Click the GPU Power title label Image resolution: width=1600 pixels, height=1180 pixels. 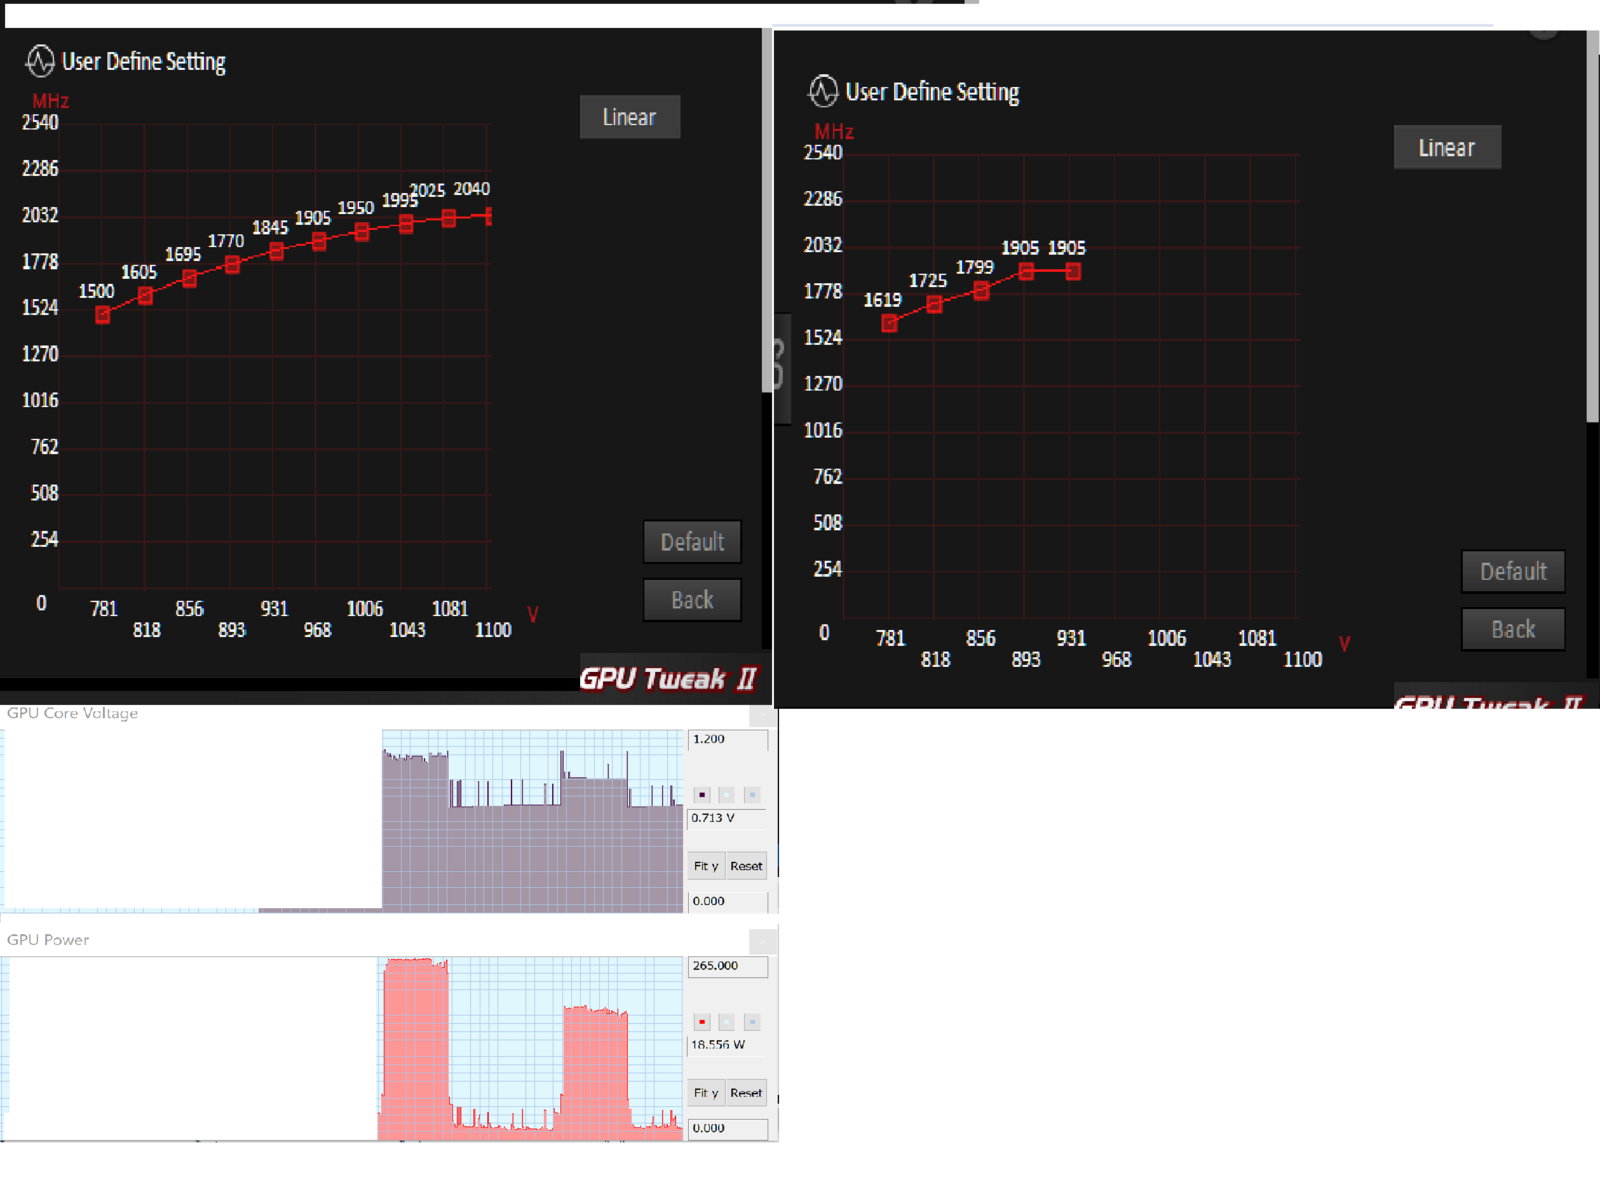[x=48, y=940]
